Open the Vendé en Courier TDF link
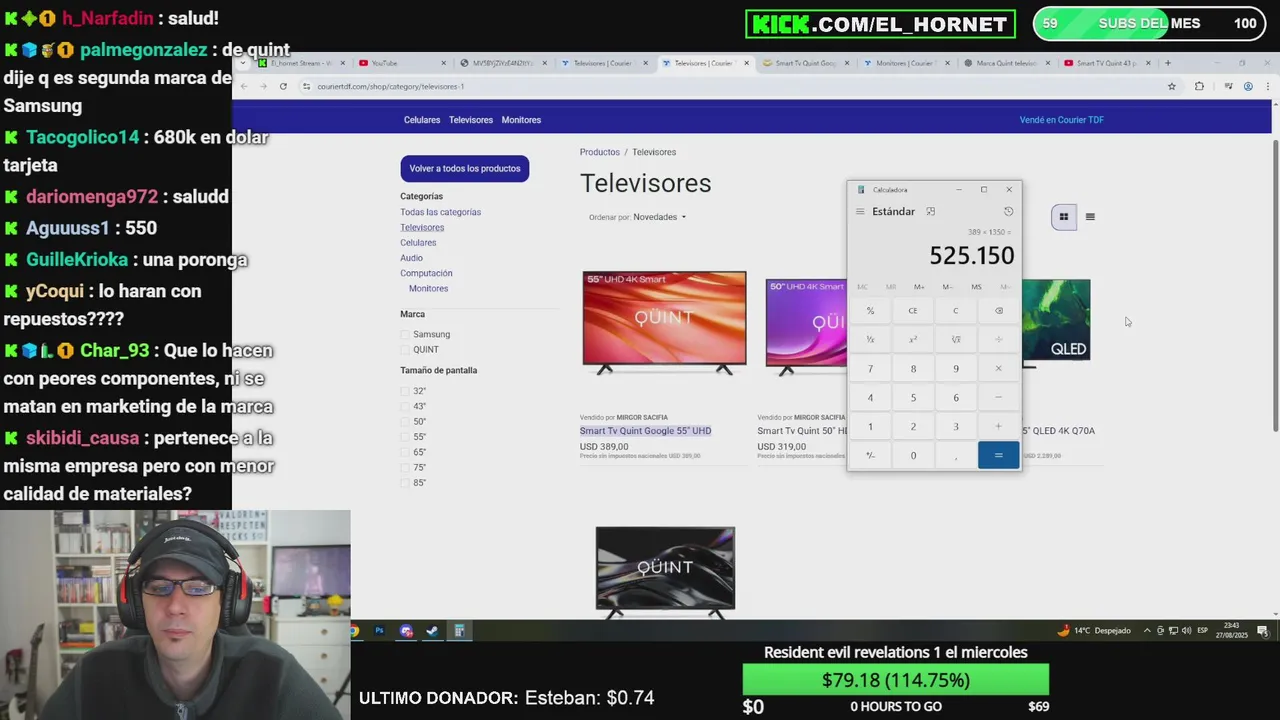Screen dimensions: 1280x720 point(1062,120)
